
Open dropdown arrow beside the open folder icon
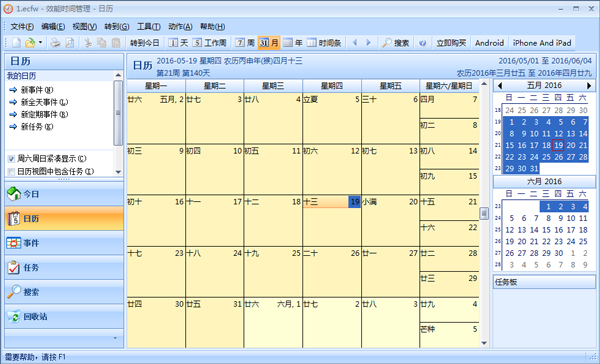point(40,43)
